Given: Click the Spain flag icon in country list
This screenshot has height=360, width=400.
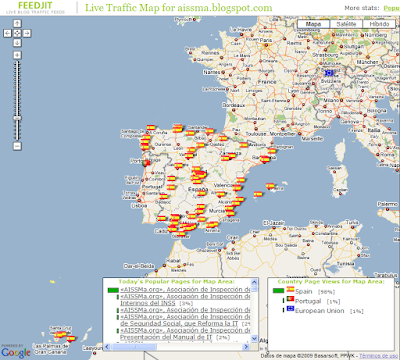Looking at the screenshot, I should tap(290, 289).
